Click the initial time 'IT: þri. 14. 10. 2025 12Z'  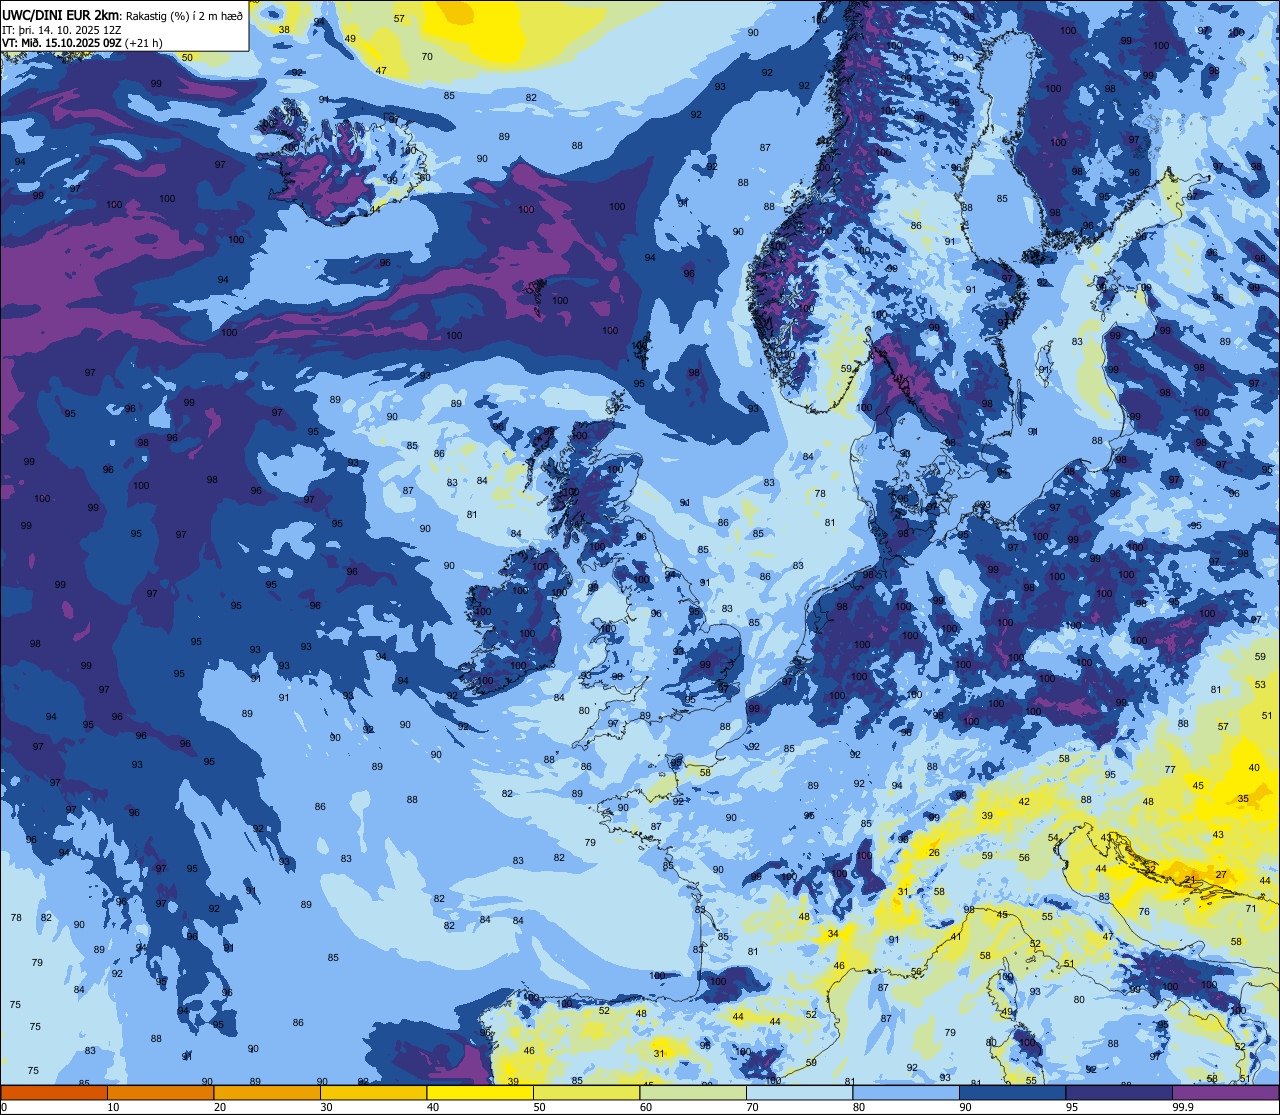coord(62,30)
